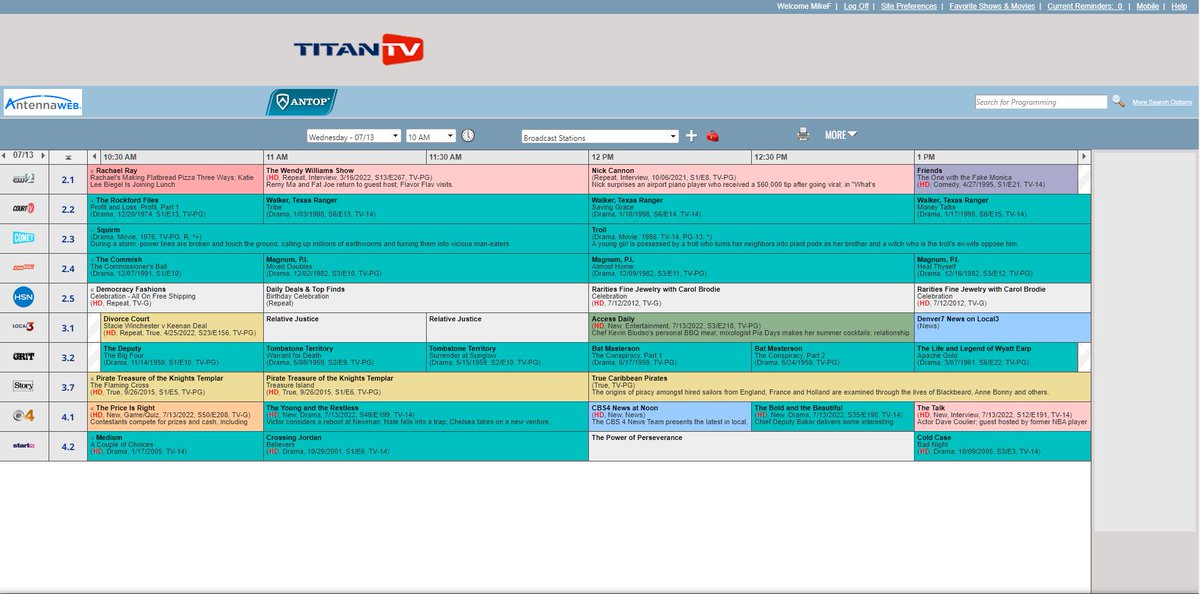Open the Cold Case listing

1002,445
